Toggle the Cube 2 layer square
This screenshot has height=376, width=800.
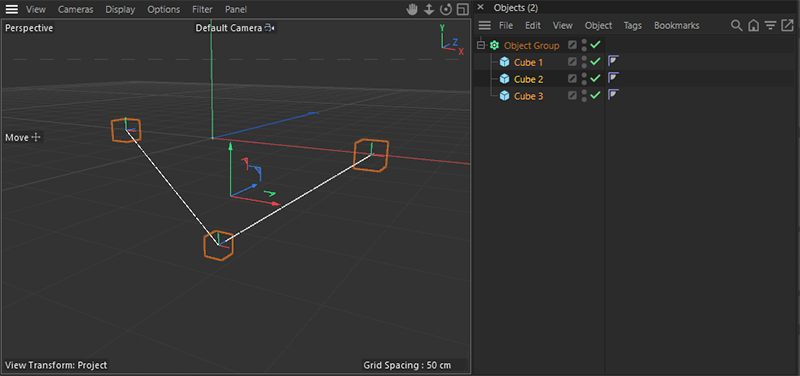click(x=572, y=79)
